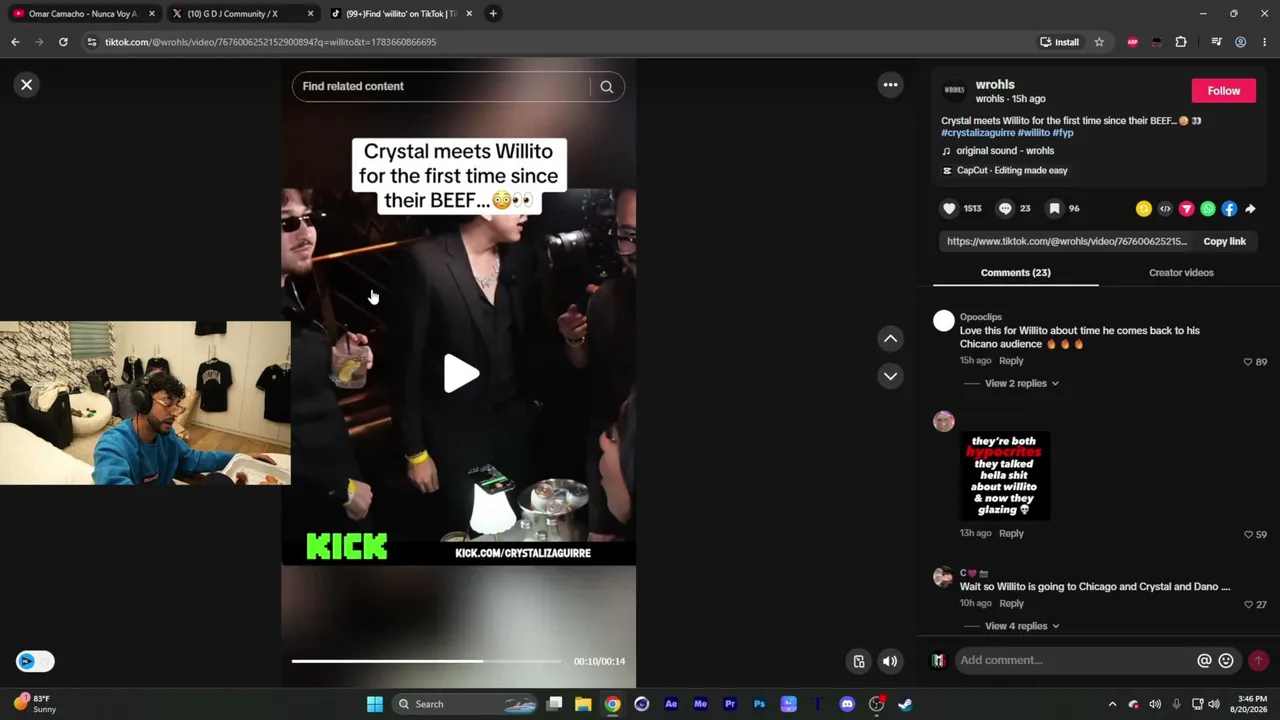Copy the video link
The height and width of the screenshot is (720, 1280).
(x=1224, y=241)
